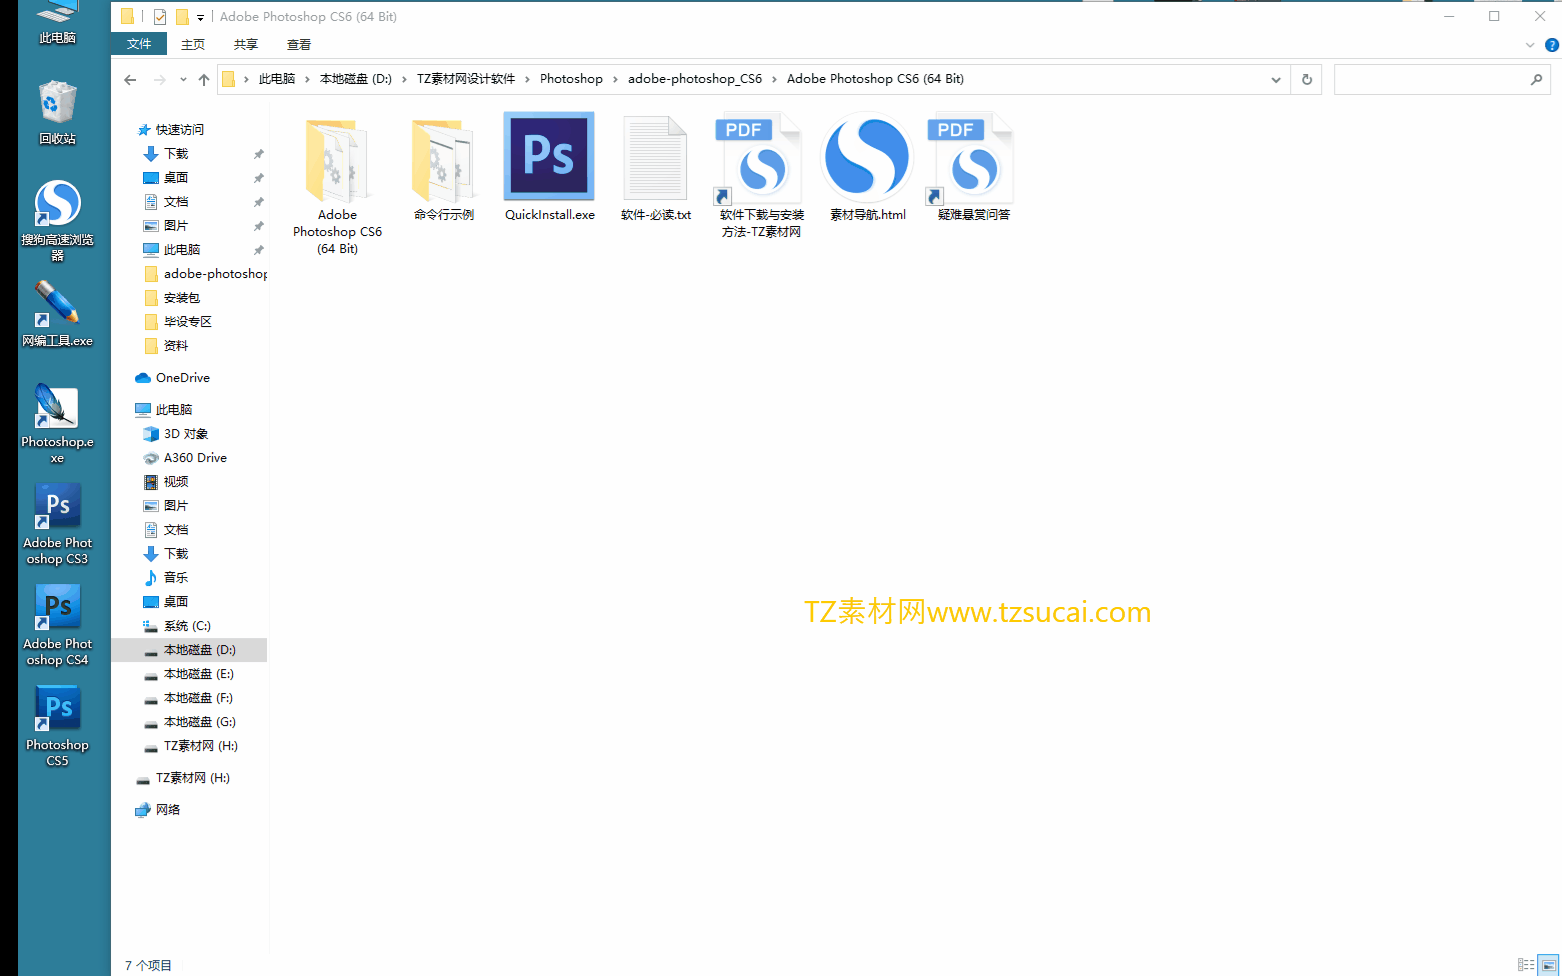Click the 回收站 recycle bin desktop icon
The image size is (1562, 976).
click(57, 112)
